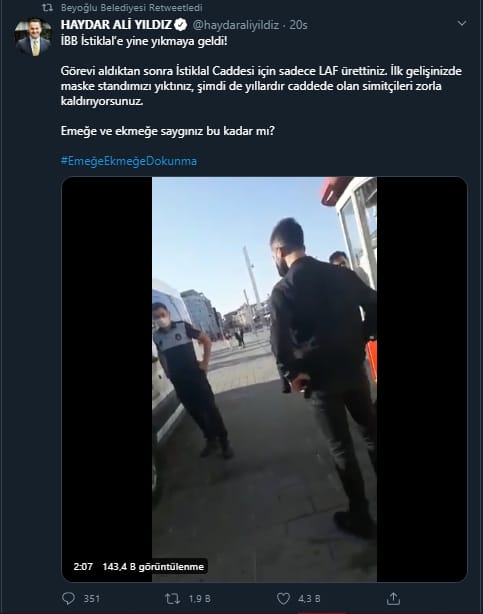Click the small retweet icon above tweet
This screenshot has height=614, width=483.
[x=47, y=7]
